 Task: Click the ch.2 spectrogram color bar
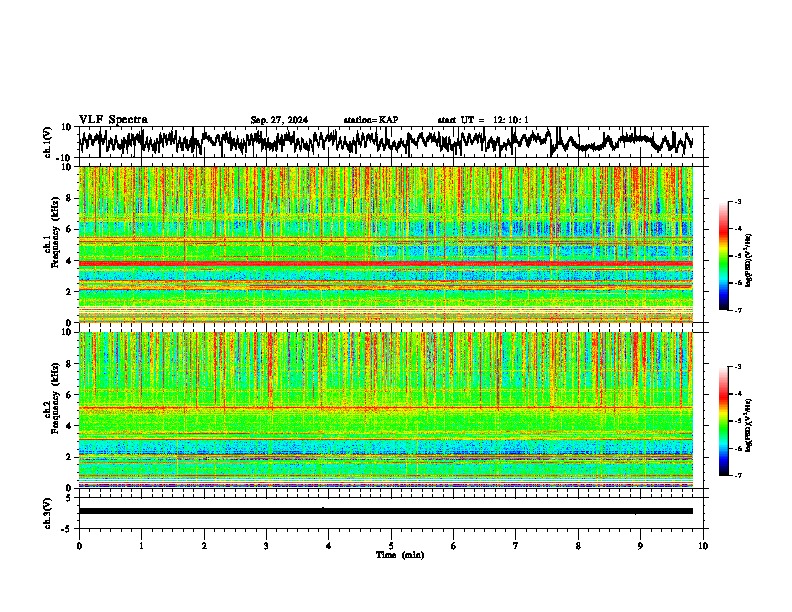click(x=723, y=421)
